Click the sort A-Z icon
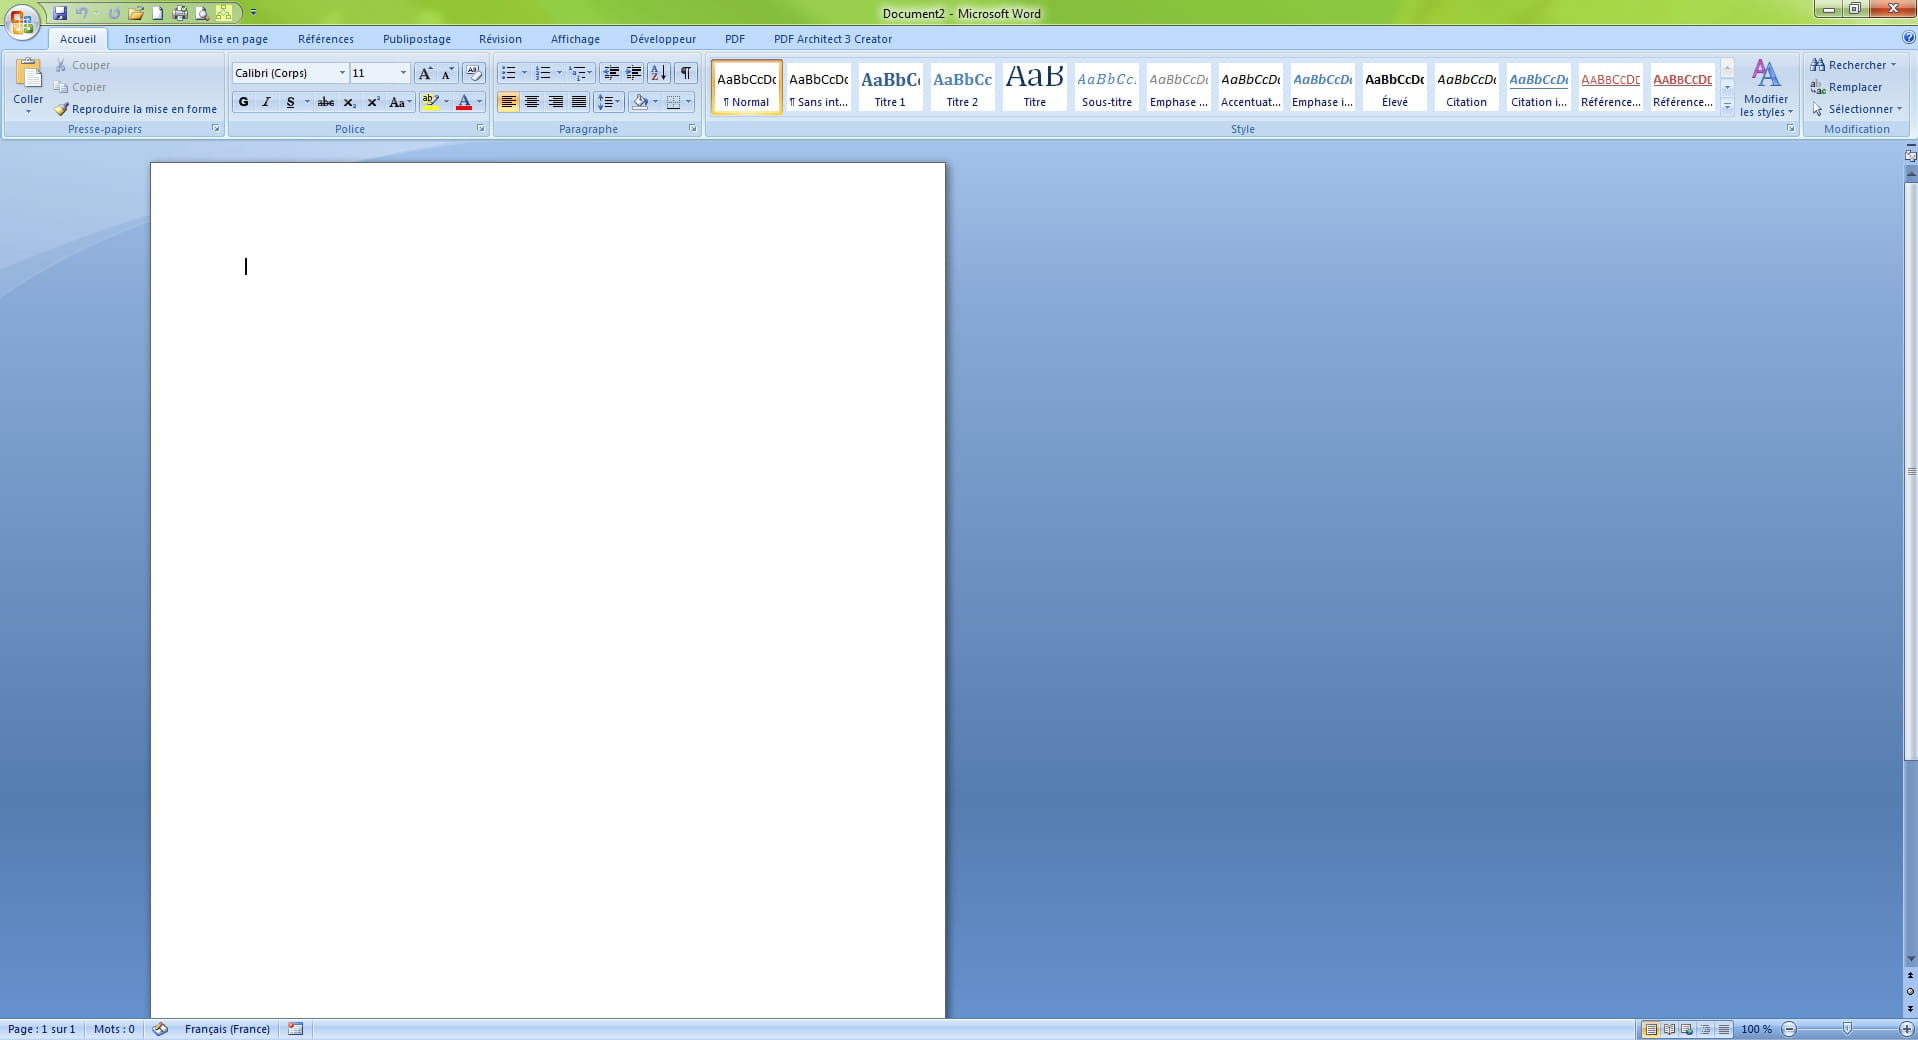 point(658,73)
